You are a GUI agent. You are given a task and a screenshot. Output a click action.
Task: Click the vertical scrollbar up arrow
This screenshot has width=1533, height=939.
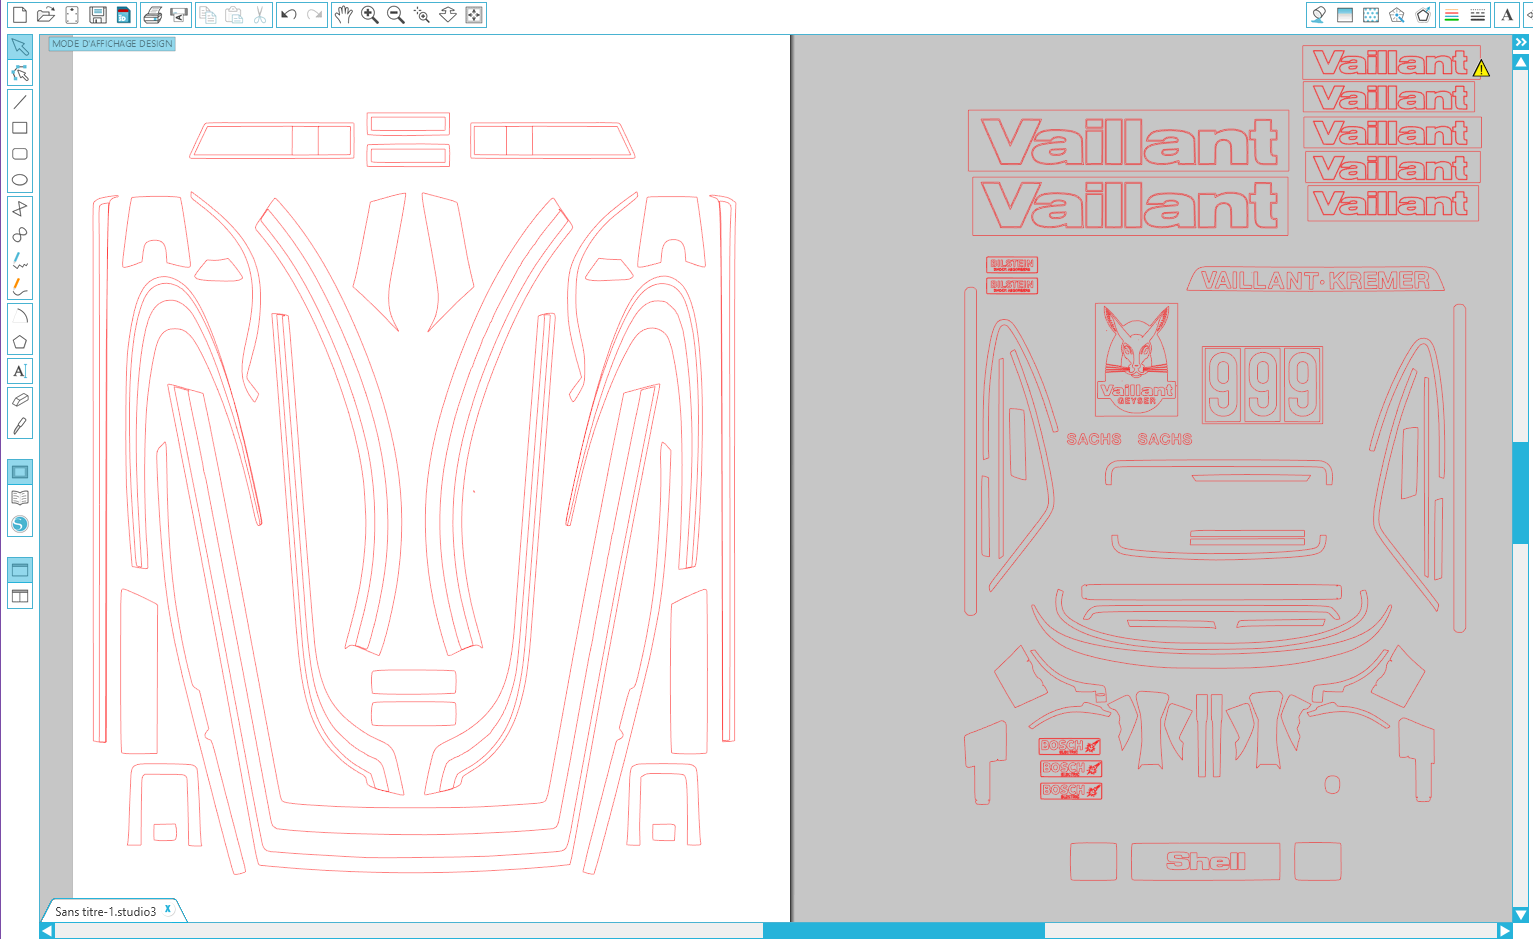pyautogui.click(x=1521, y=62)
